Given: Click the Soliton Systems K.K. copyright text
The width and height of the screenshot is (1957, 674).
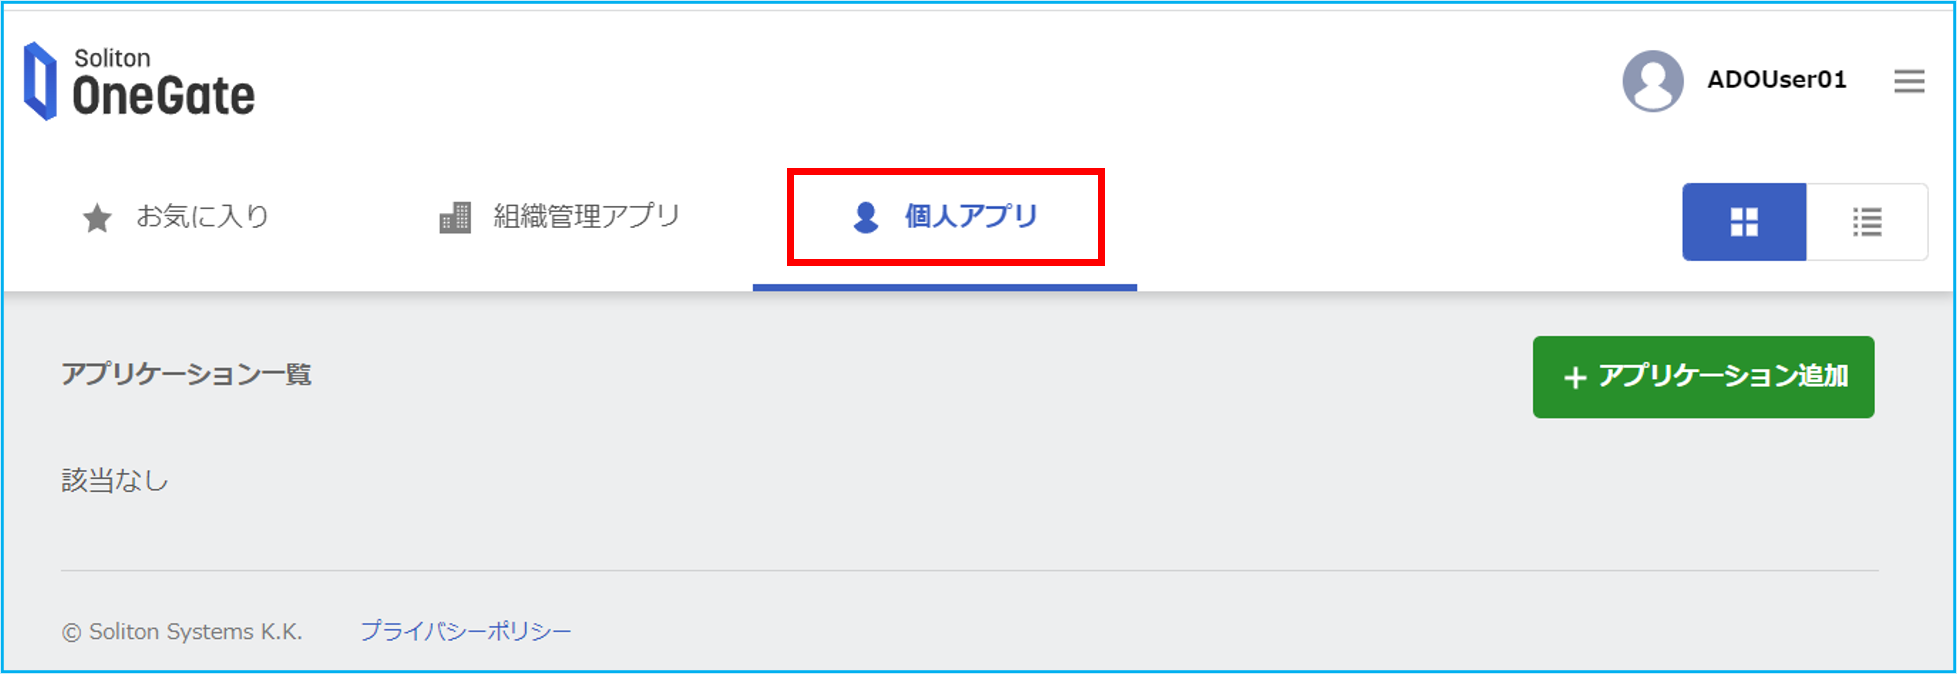Looking at the screenshot, I should pyautogui.click(x=182, y=632).
